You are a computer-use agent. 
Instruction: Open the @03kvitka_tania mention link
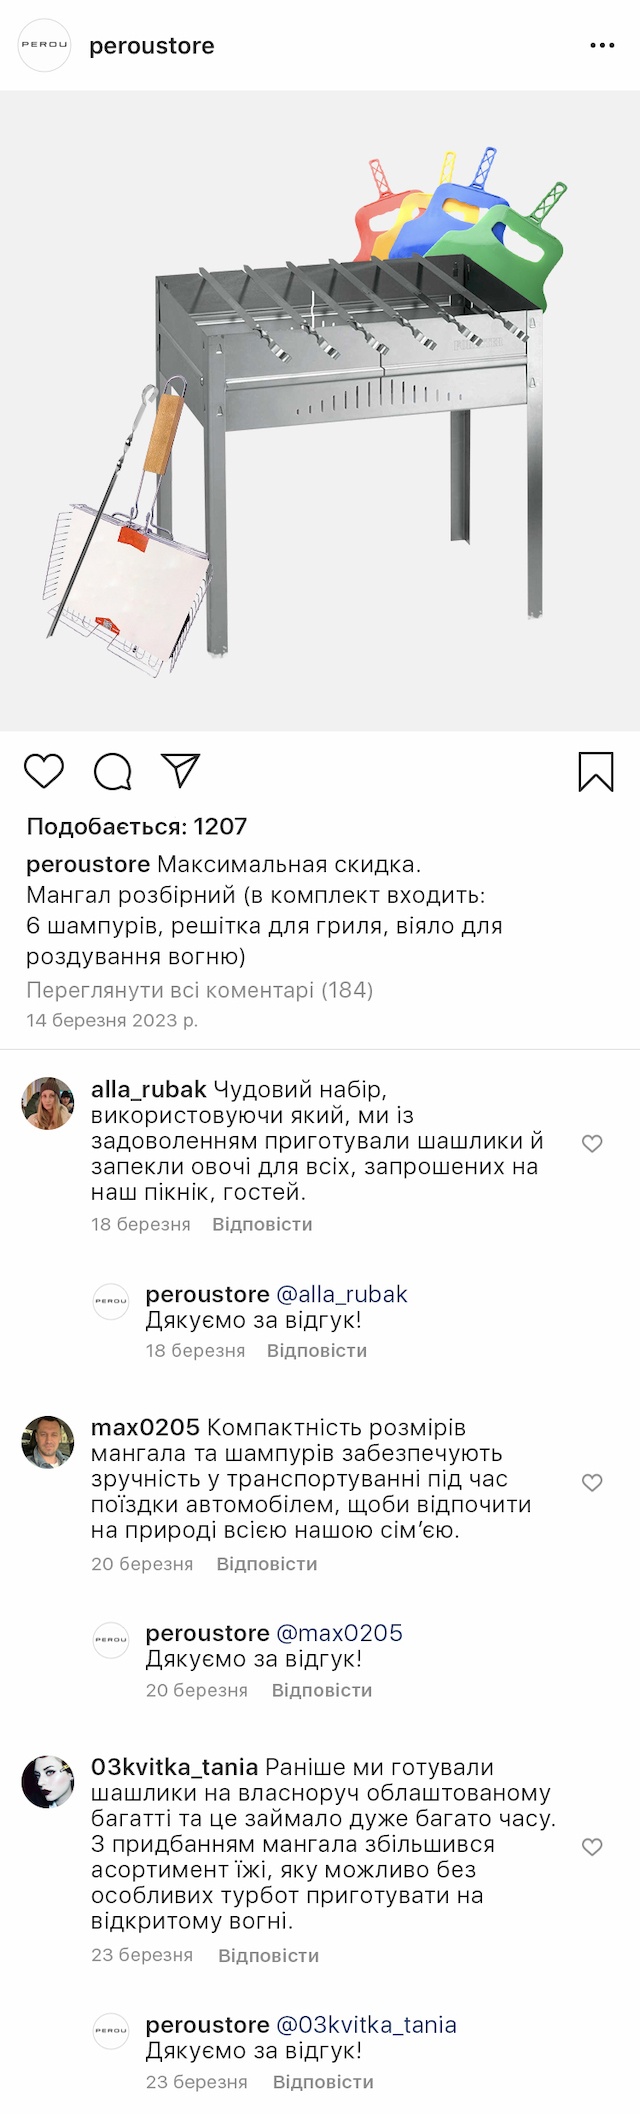click(x=366, y=2024)
